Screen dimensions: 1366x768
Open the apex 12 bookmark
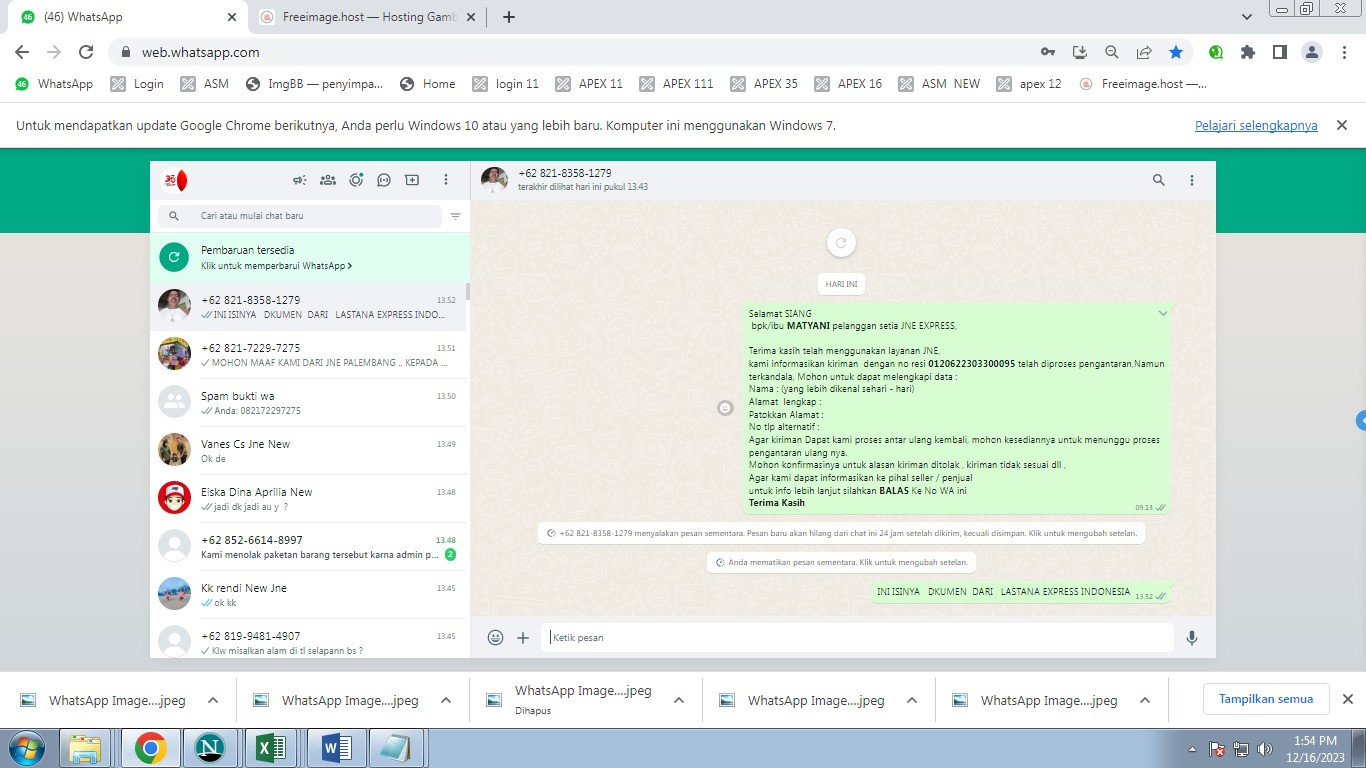pyautogui.click(x=1029, y=84)
